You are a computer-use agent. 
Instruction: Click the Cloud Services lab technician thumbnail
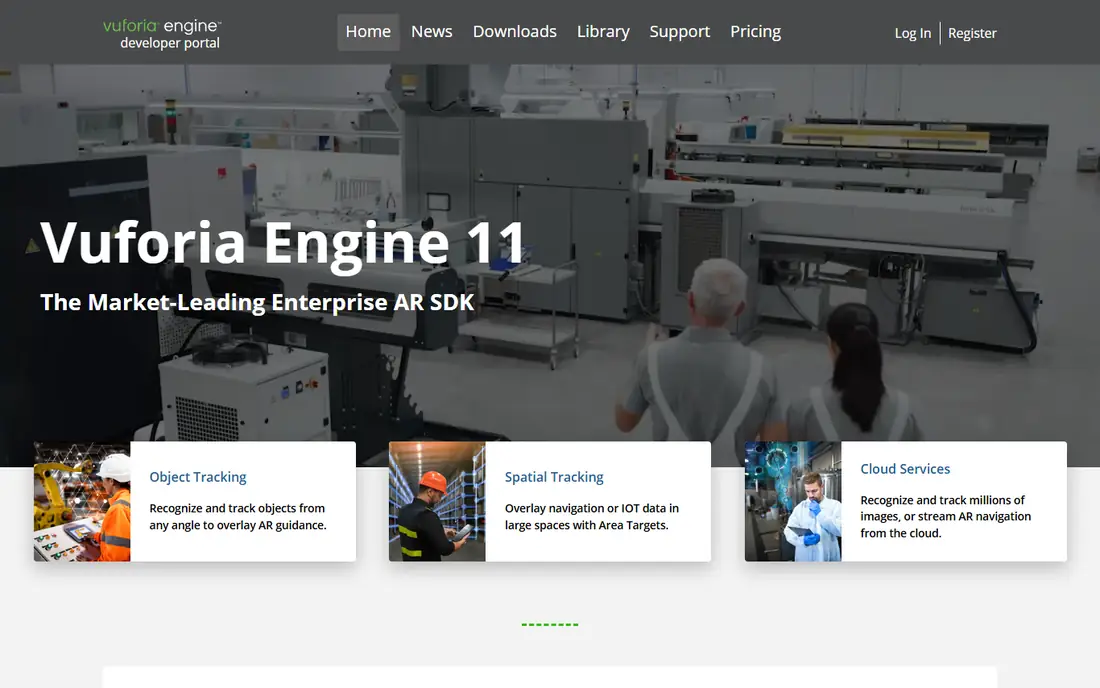point(793,501)
